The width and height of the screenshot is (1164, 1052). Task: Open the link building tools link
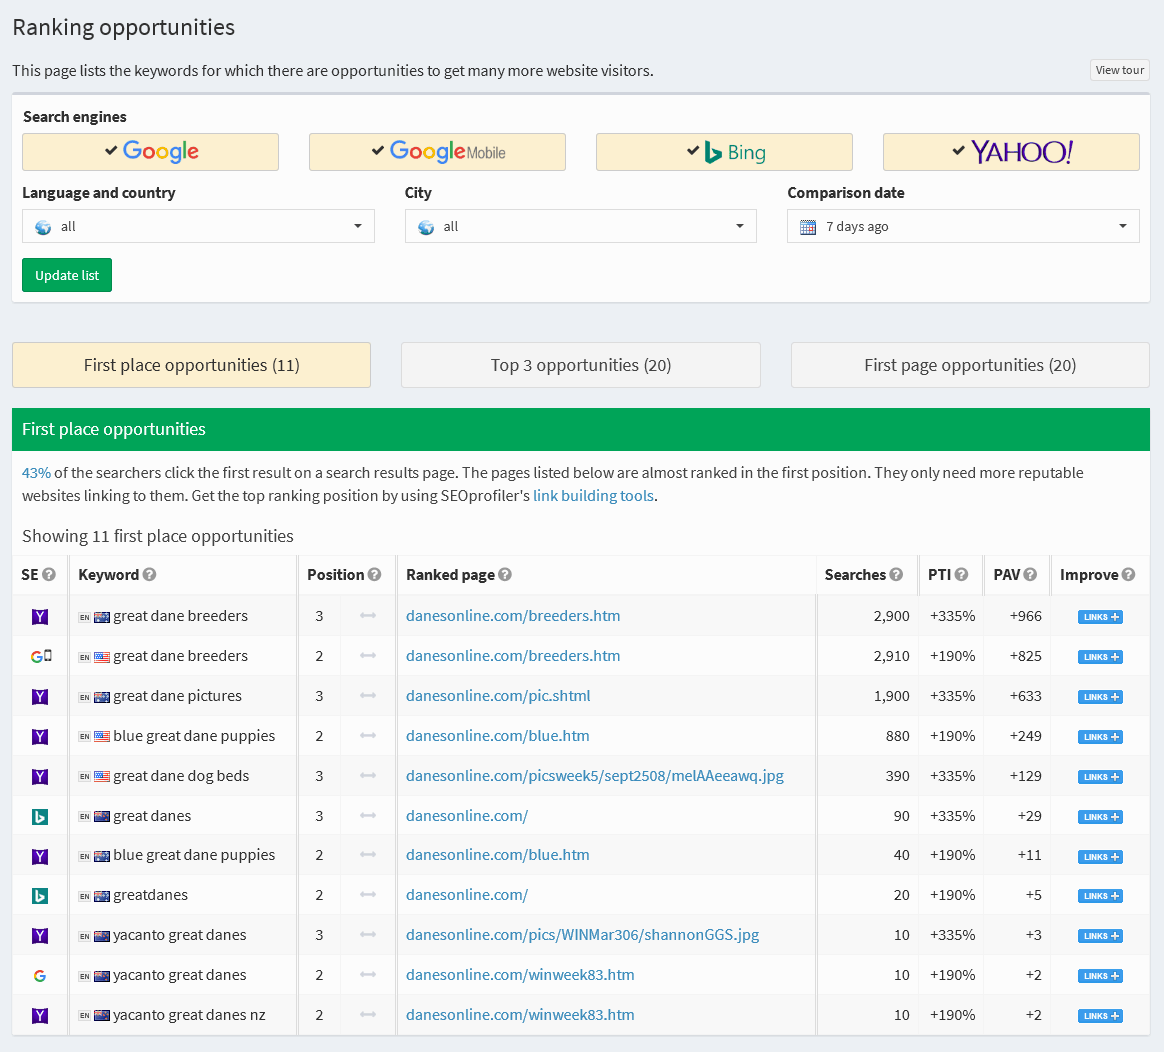(x=593, y=496)
